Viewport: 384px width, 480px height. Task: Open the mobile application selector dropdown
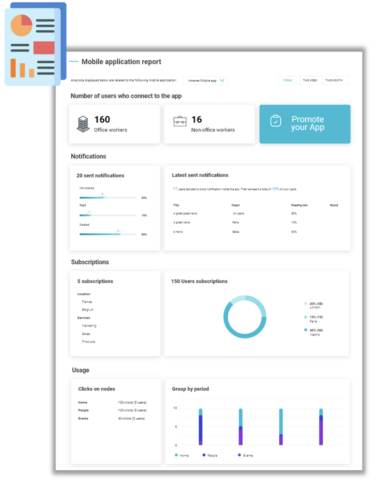[x=206, y=80]
